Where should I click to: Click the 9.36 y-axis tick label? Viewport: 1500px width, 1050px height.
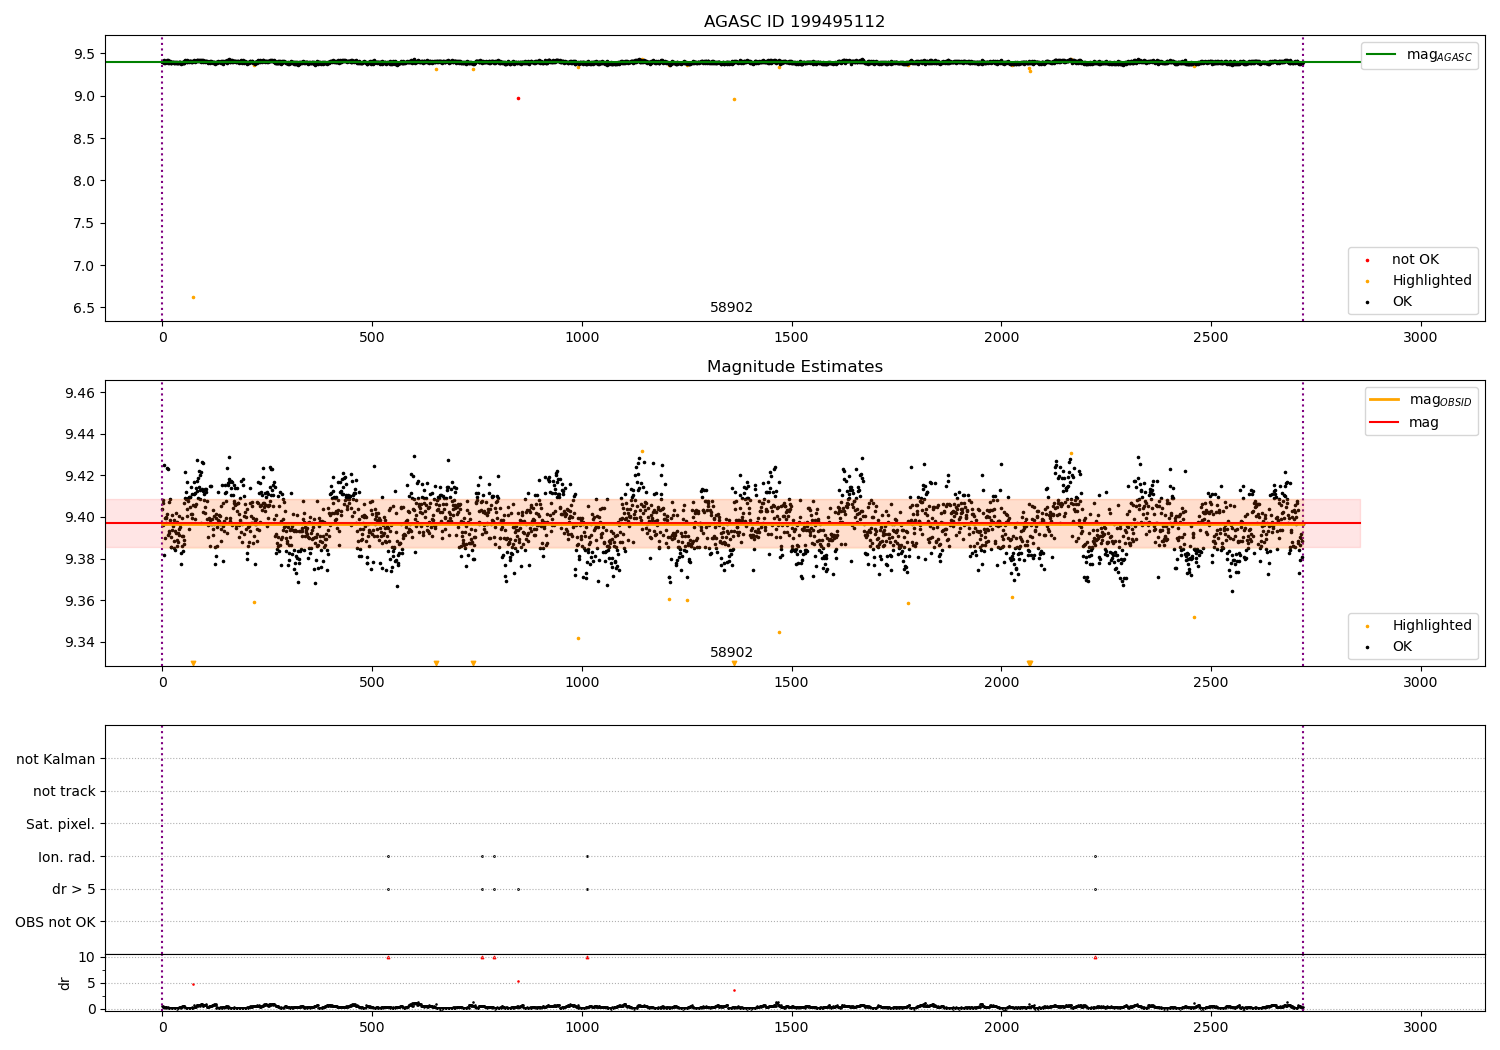click(x=80, y=601)
